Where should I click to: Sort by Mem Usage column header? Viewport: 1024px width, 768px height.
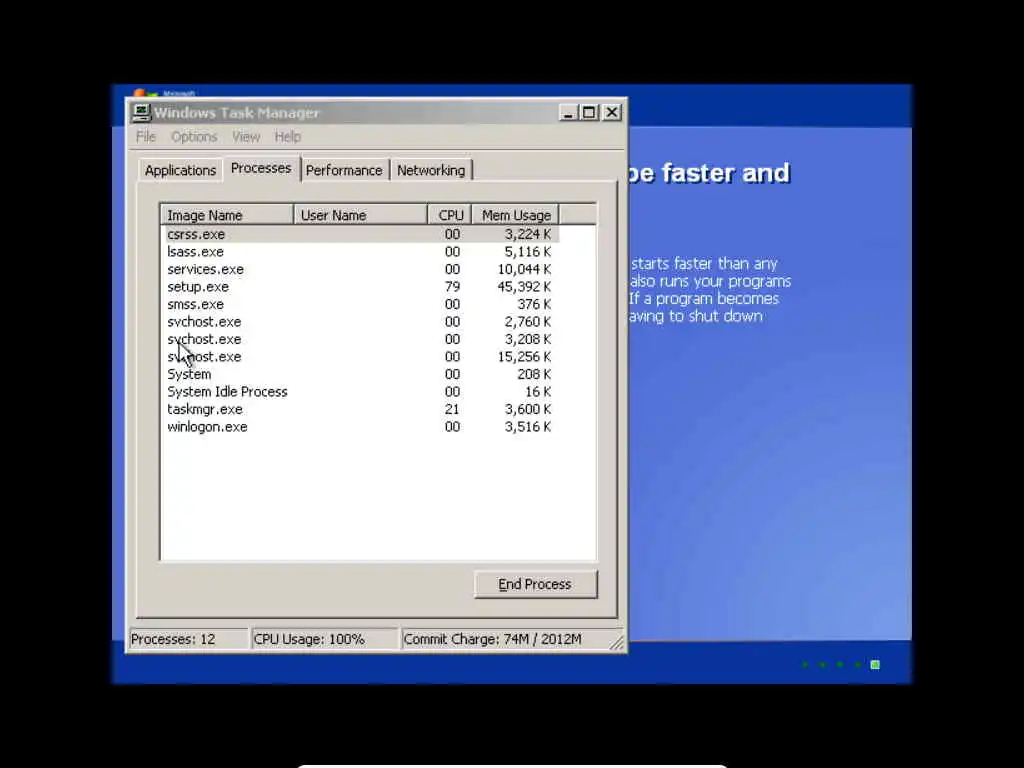(515, 215)
